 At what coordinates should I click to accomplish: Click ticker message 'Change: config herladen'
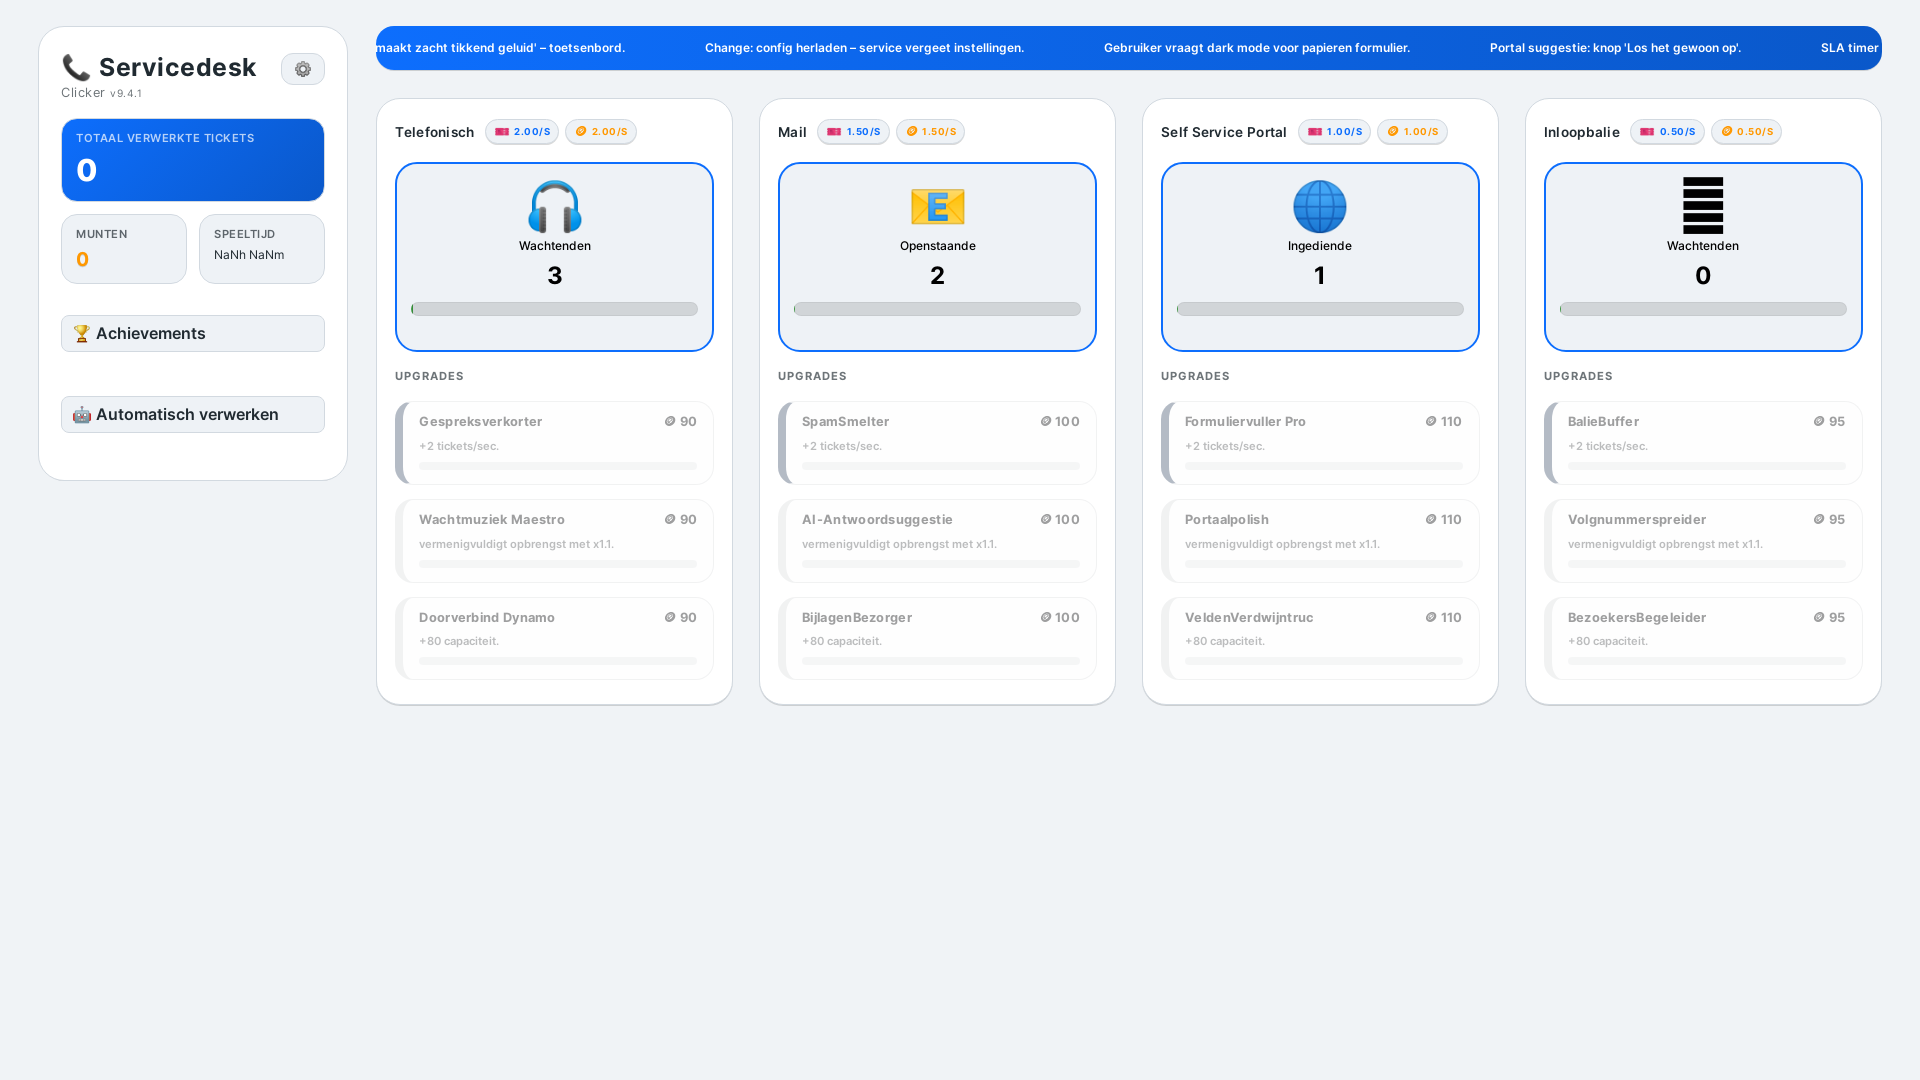tap(864, 48)
